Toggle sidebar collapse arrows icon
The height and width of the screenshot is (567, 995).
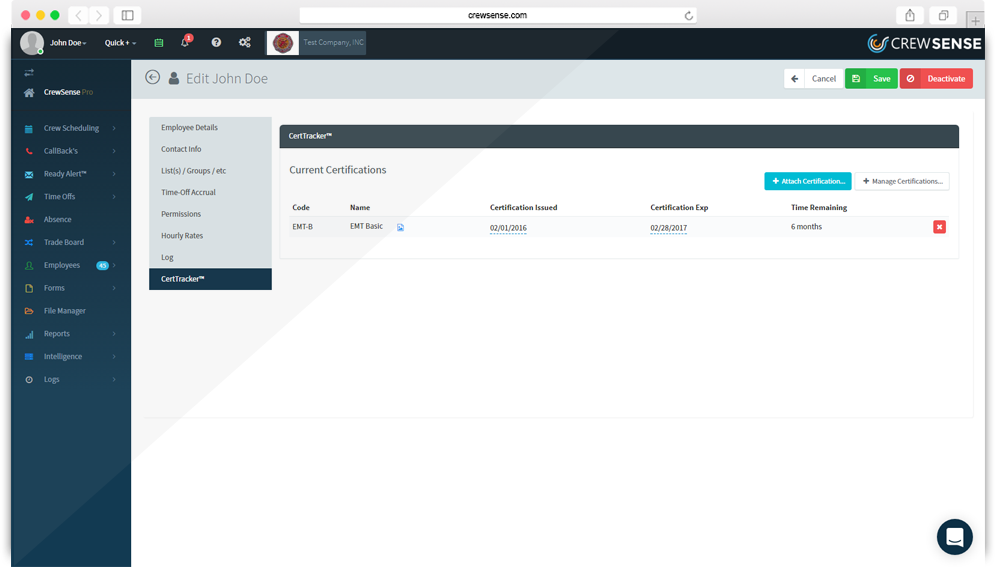click(29, 72)
